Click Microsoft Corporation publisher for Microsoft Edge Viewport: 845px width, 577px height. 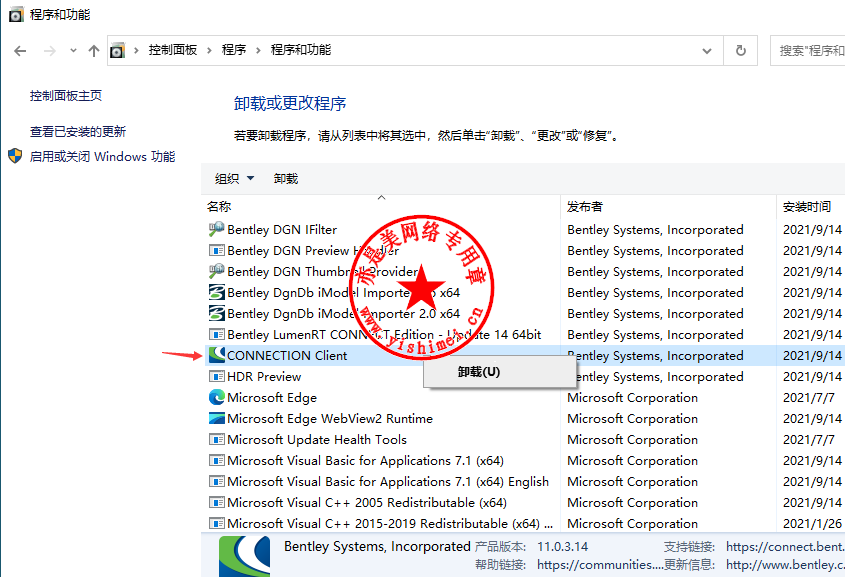[633, 398]
